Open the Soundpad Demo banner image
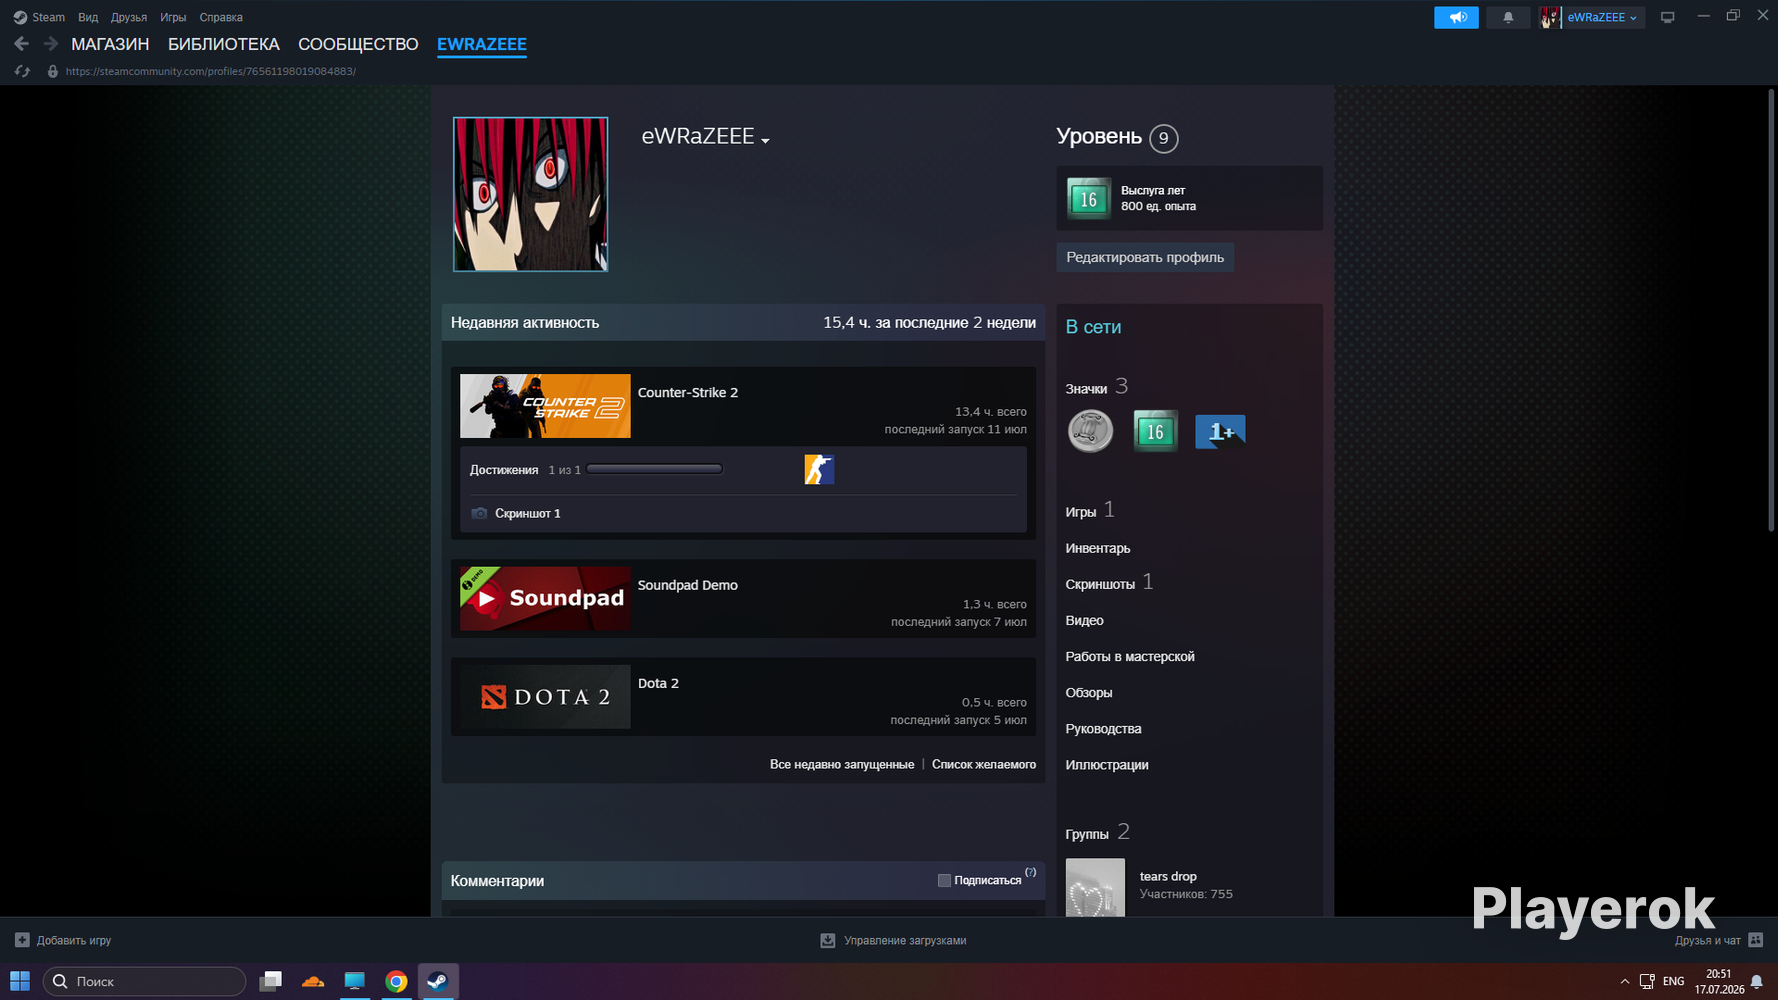The height and width of the screenshot is (1000, 1778). (x=545, y=598)
